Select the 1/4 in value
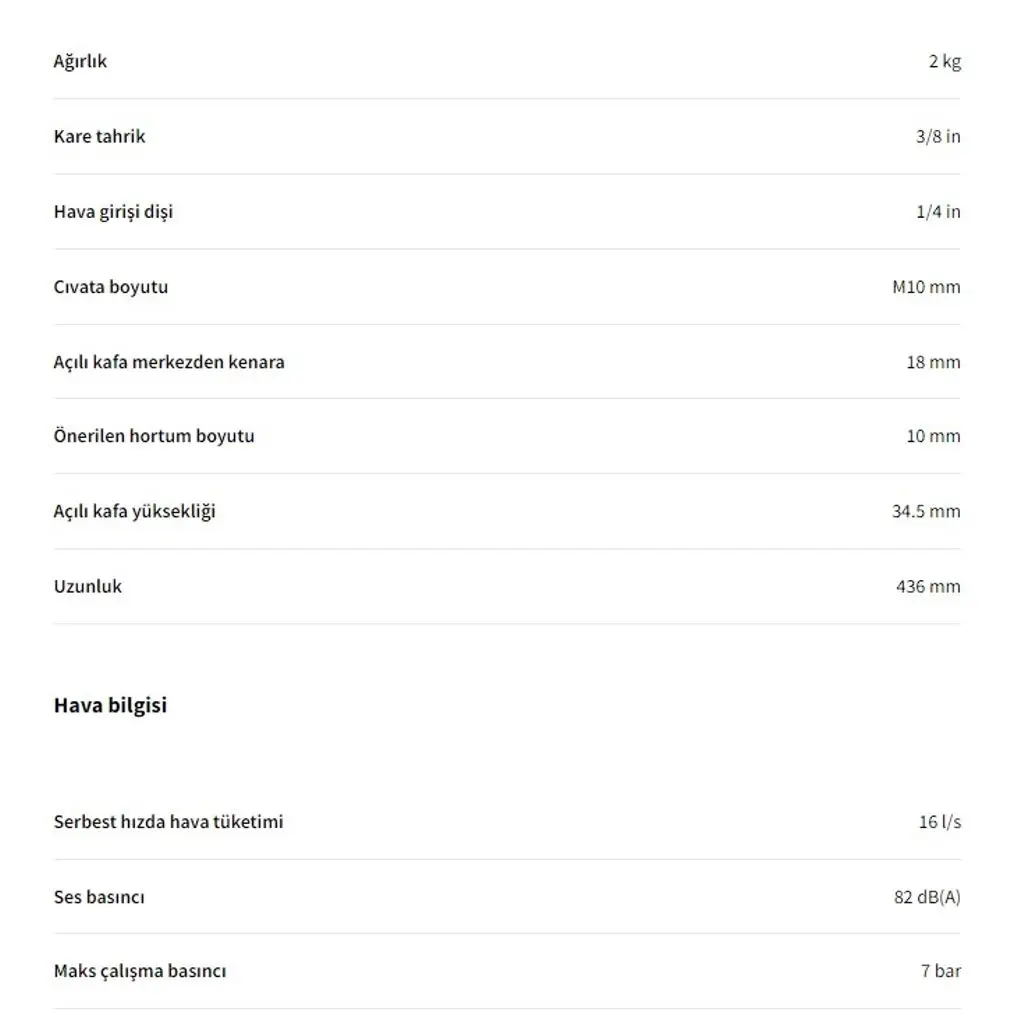 (x=938, y=212)
